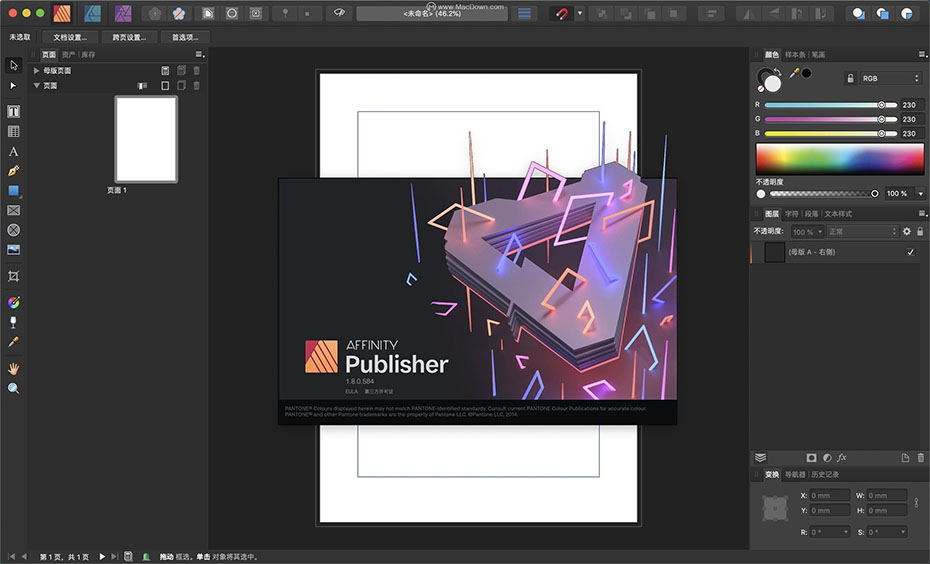
Task: Select the Node tool
Action: (14, 86)
